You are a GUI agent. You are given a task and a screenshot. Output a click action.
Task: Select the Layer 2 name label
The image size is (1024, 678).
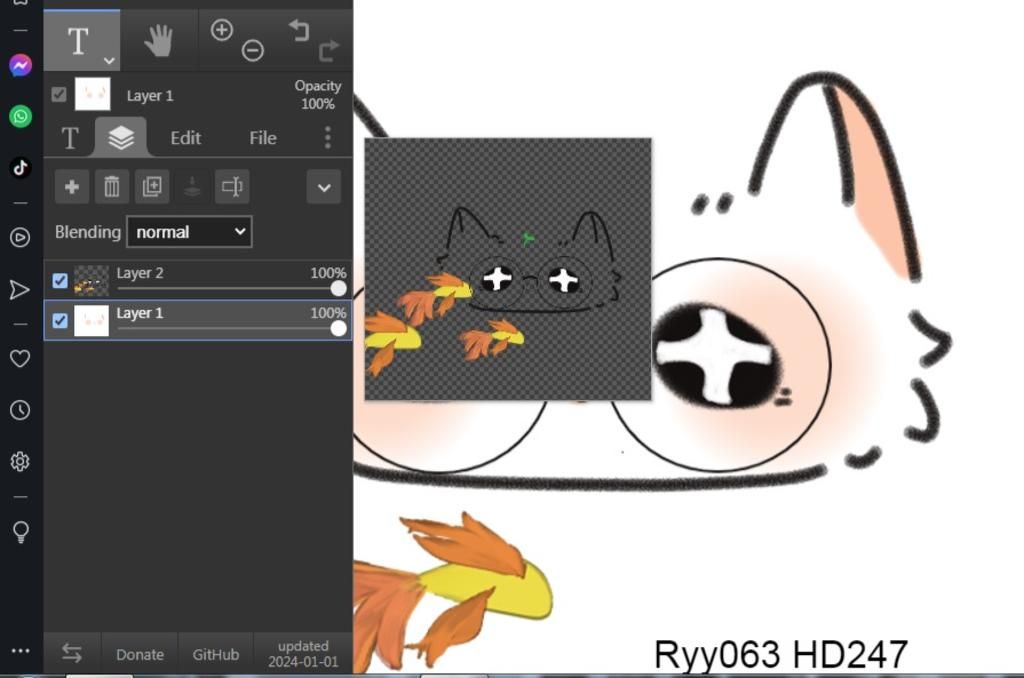point(140,273)
